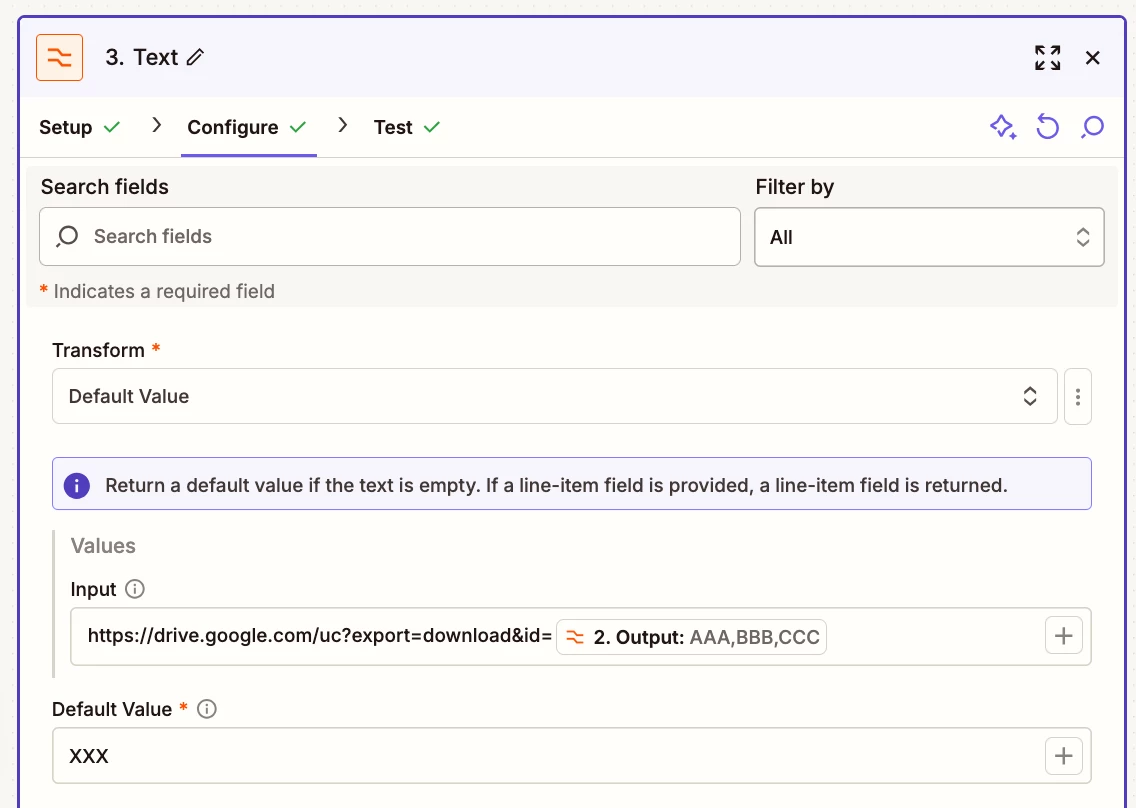The width and height of the screenshot is (1136, 808).
Task: Expand the step panel to full screen
Action: pyautogui.click(x=1047, y=58)
